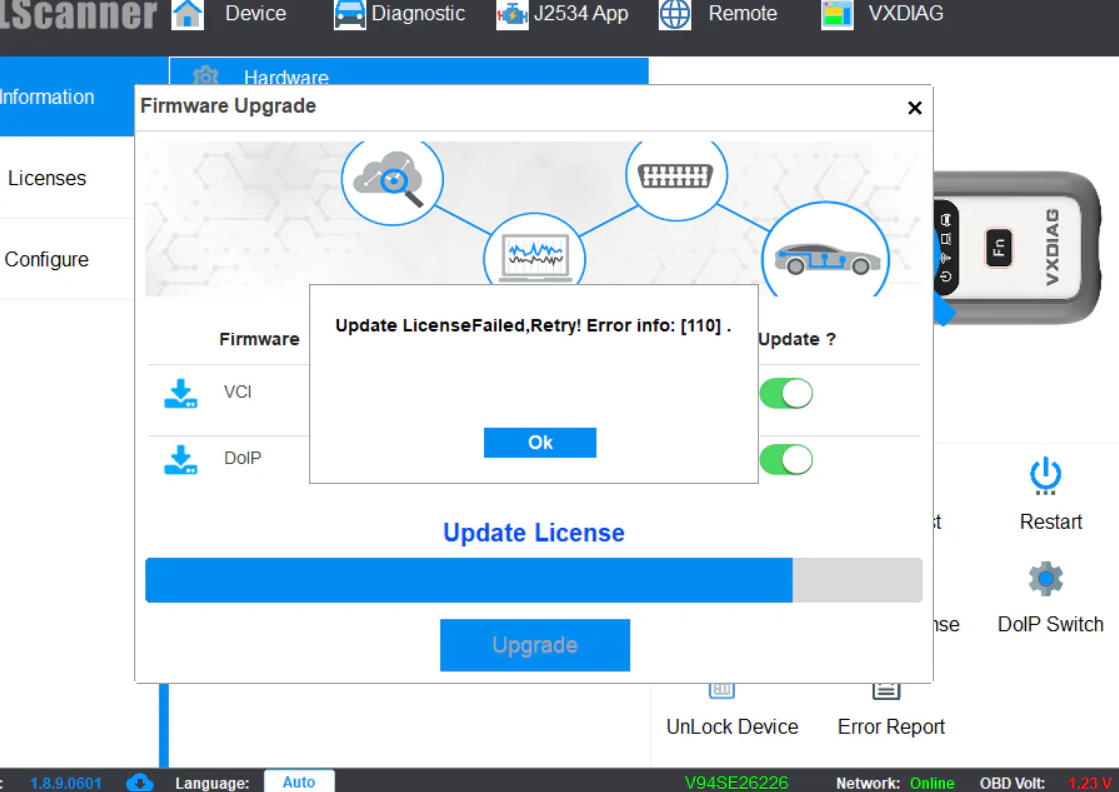The width and height of the screenshot is (1119, 792).
Task: Click the Update License heading
Action: coord(534,533)
